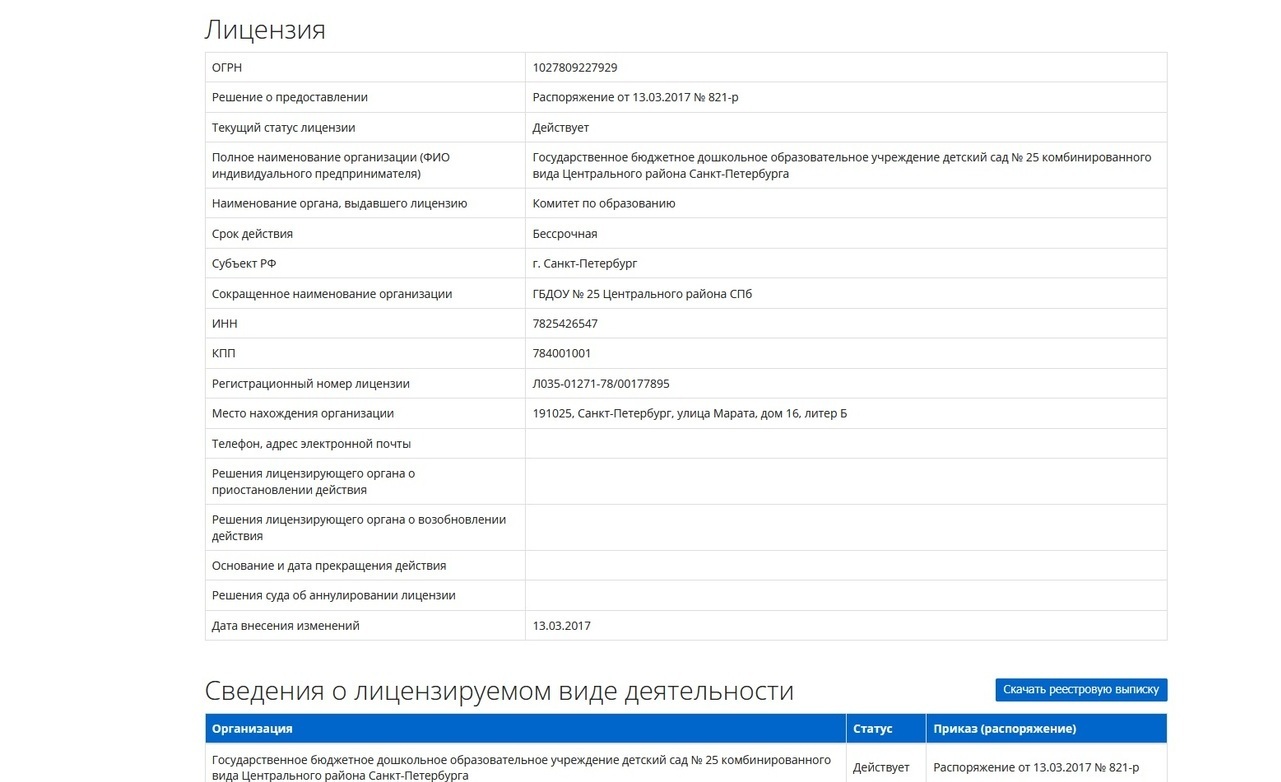
Task: Click the address cell with улица Марата
Action: coord(689,413)
